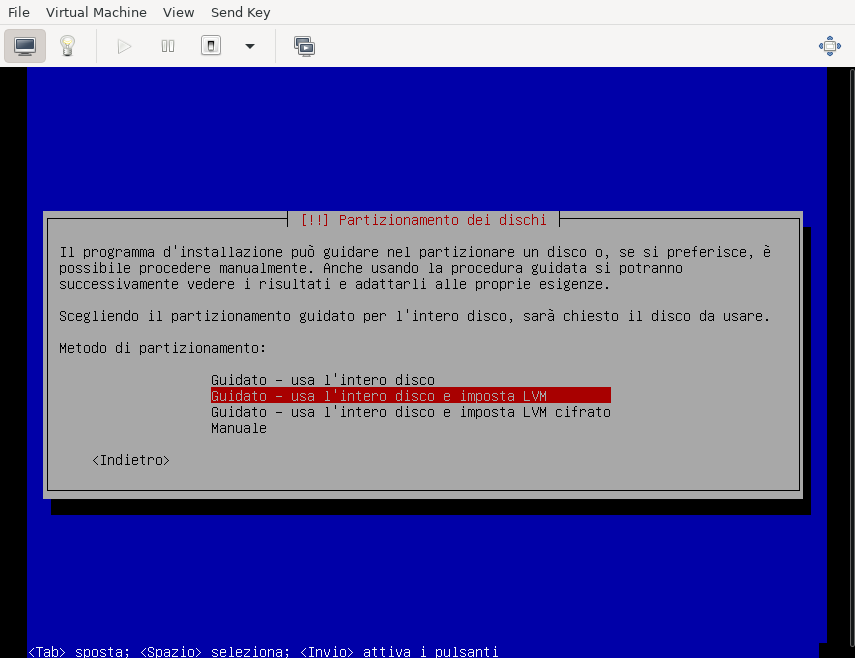Click the Run virtual machine play button
The height and width of the screenshot is (658, 855).
(x=124, y=46)
